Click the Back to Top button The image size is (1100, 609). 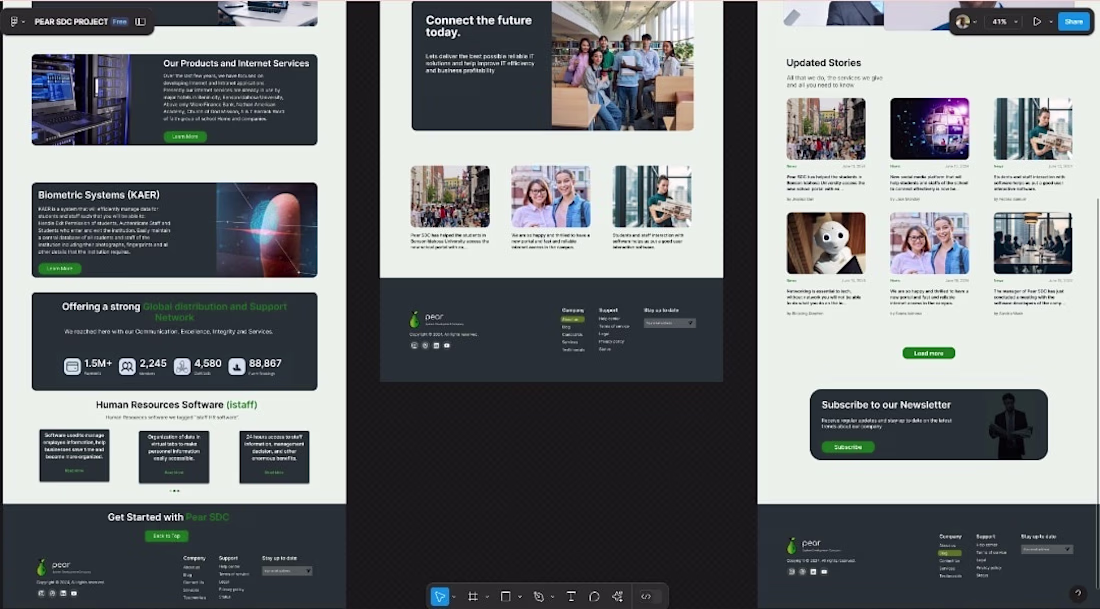coord(167,536)
